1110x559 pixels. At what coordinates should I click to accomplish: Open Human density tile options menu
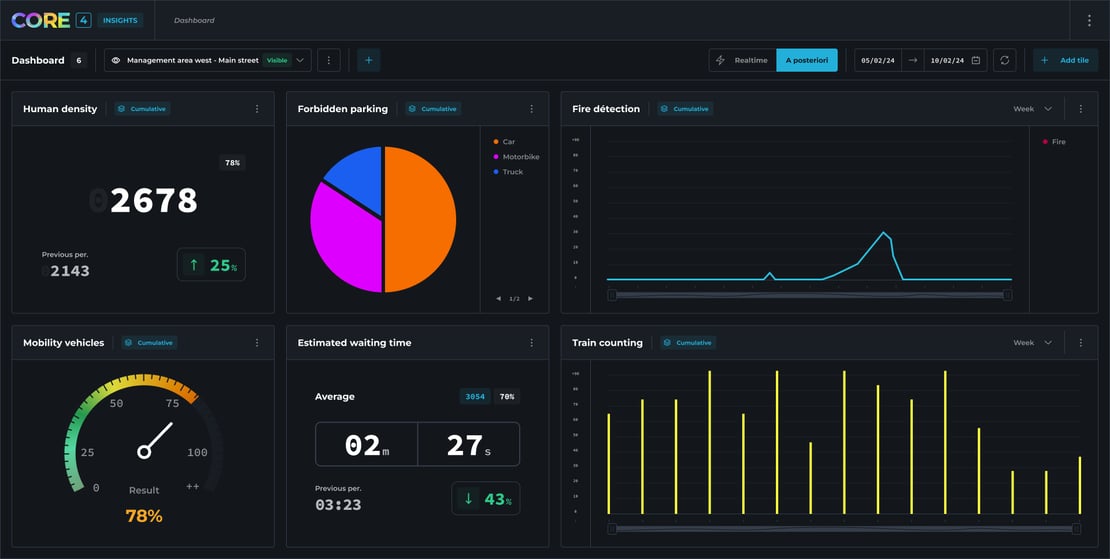click(257, 109)
